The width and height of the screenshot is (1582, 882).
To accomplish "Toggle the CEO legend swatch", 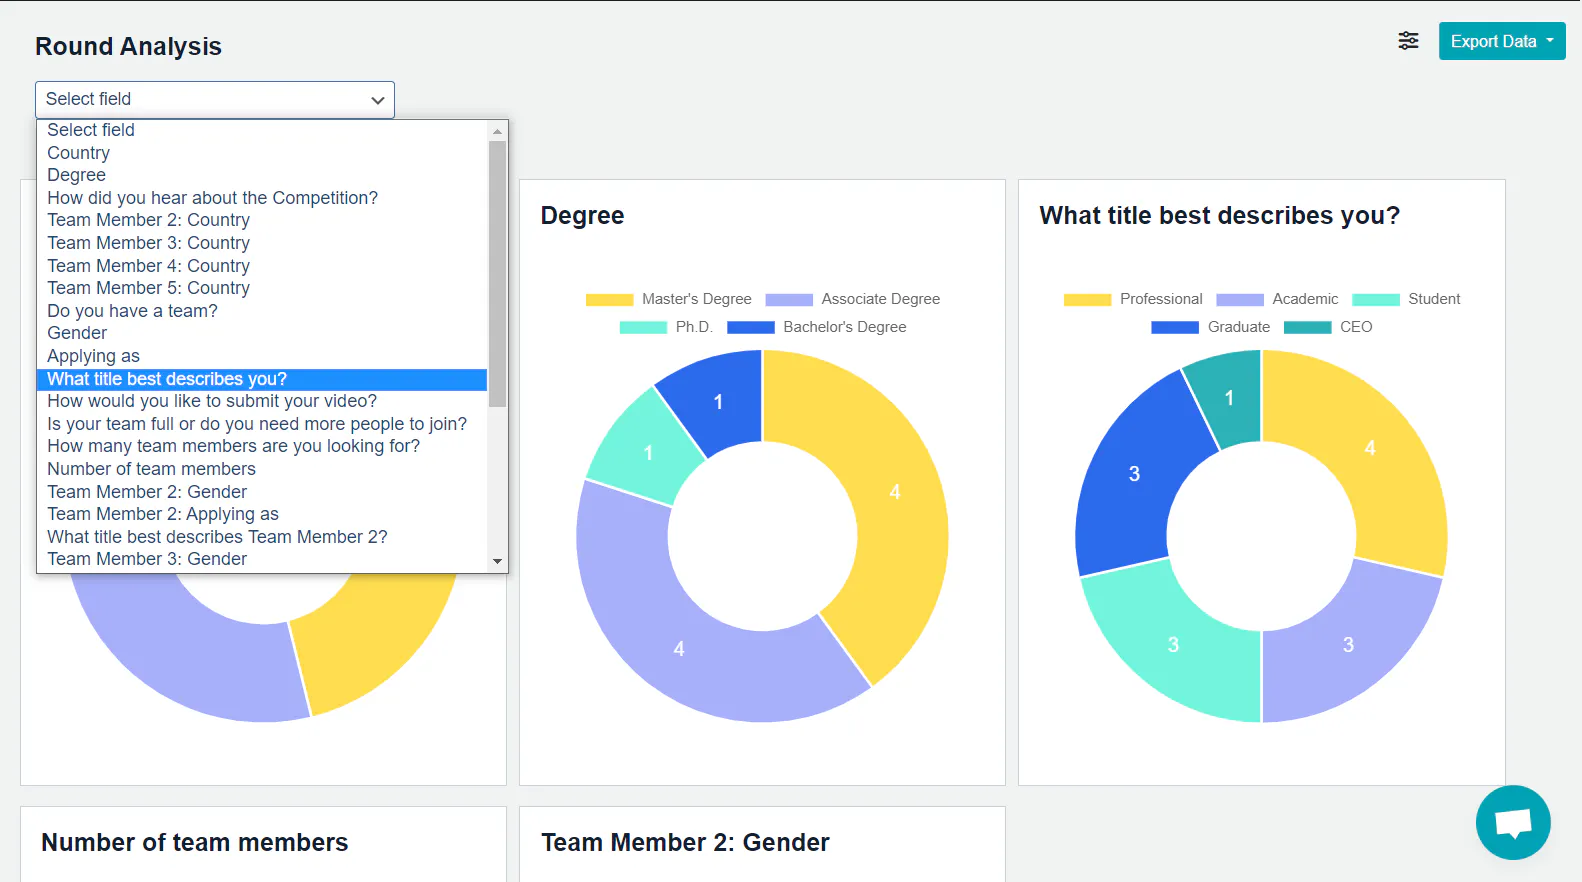I will pyautogui.click(x=1308, y=328).
